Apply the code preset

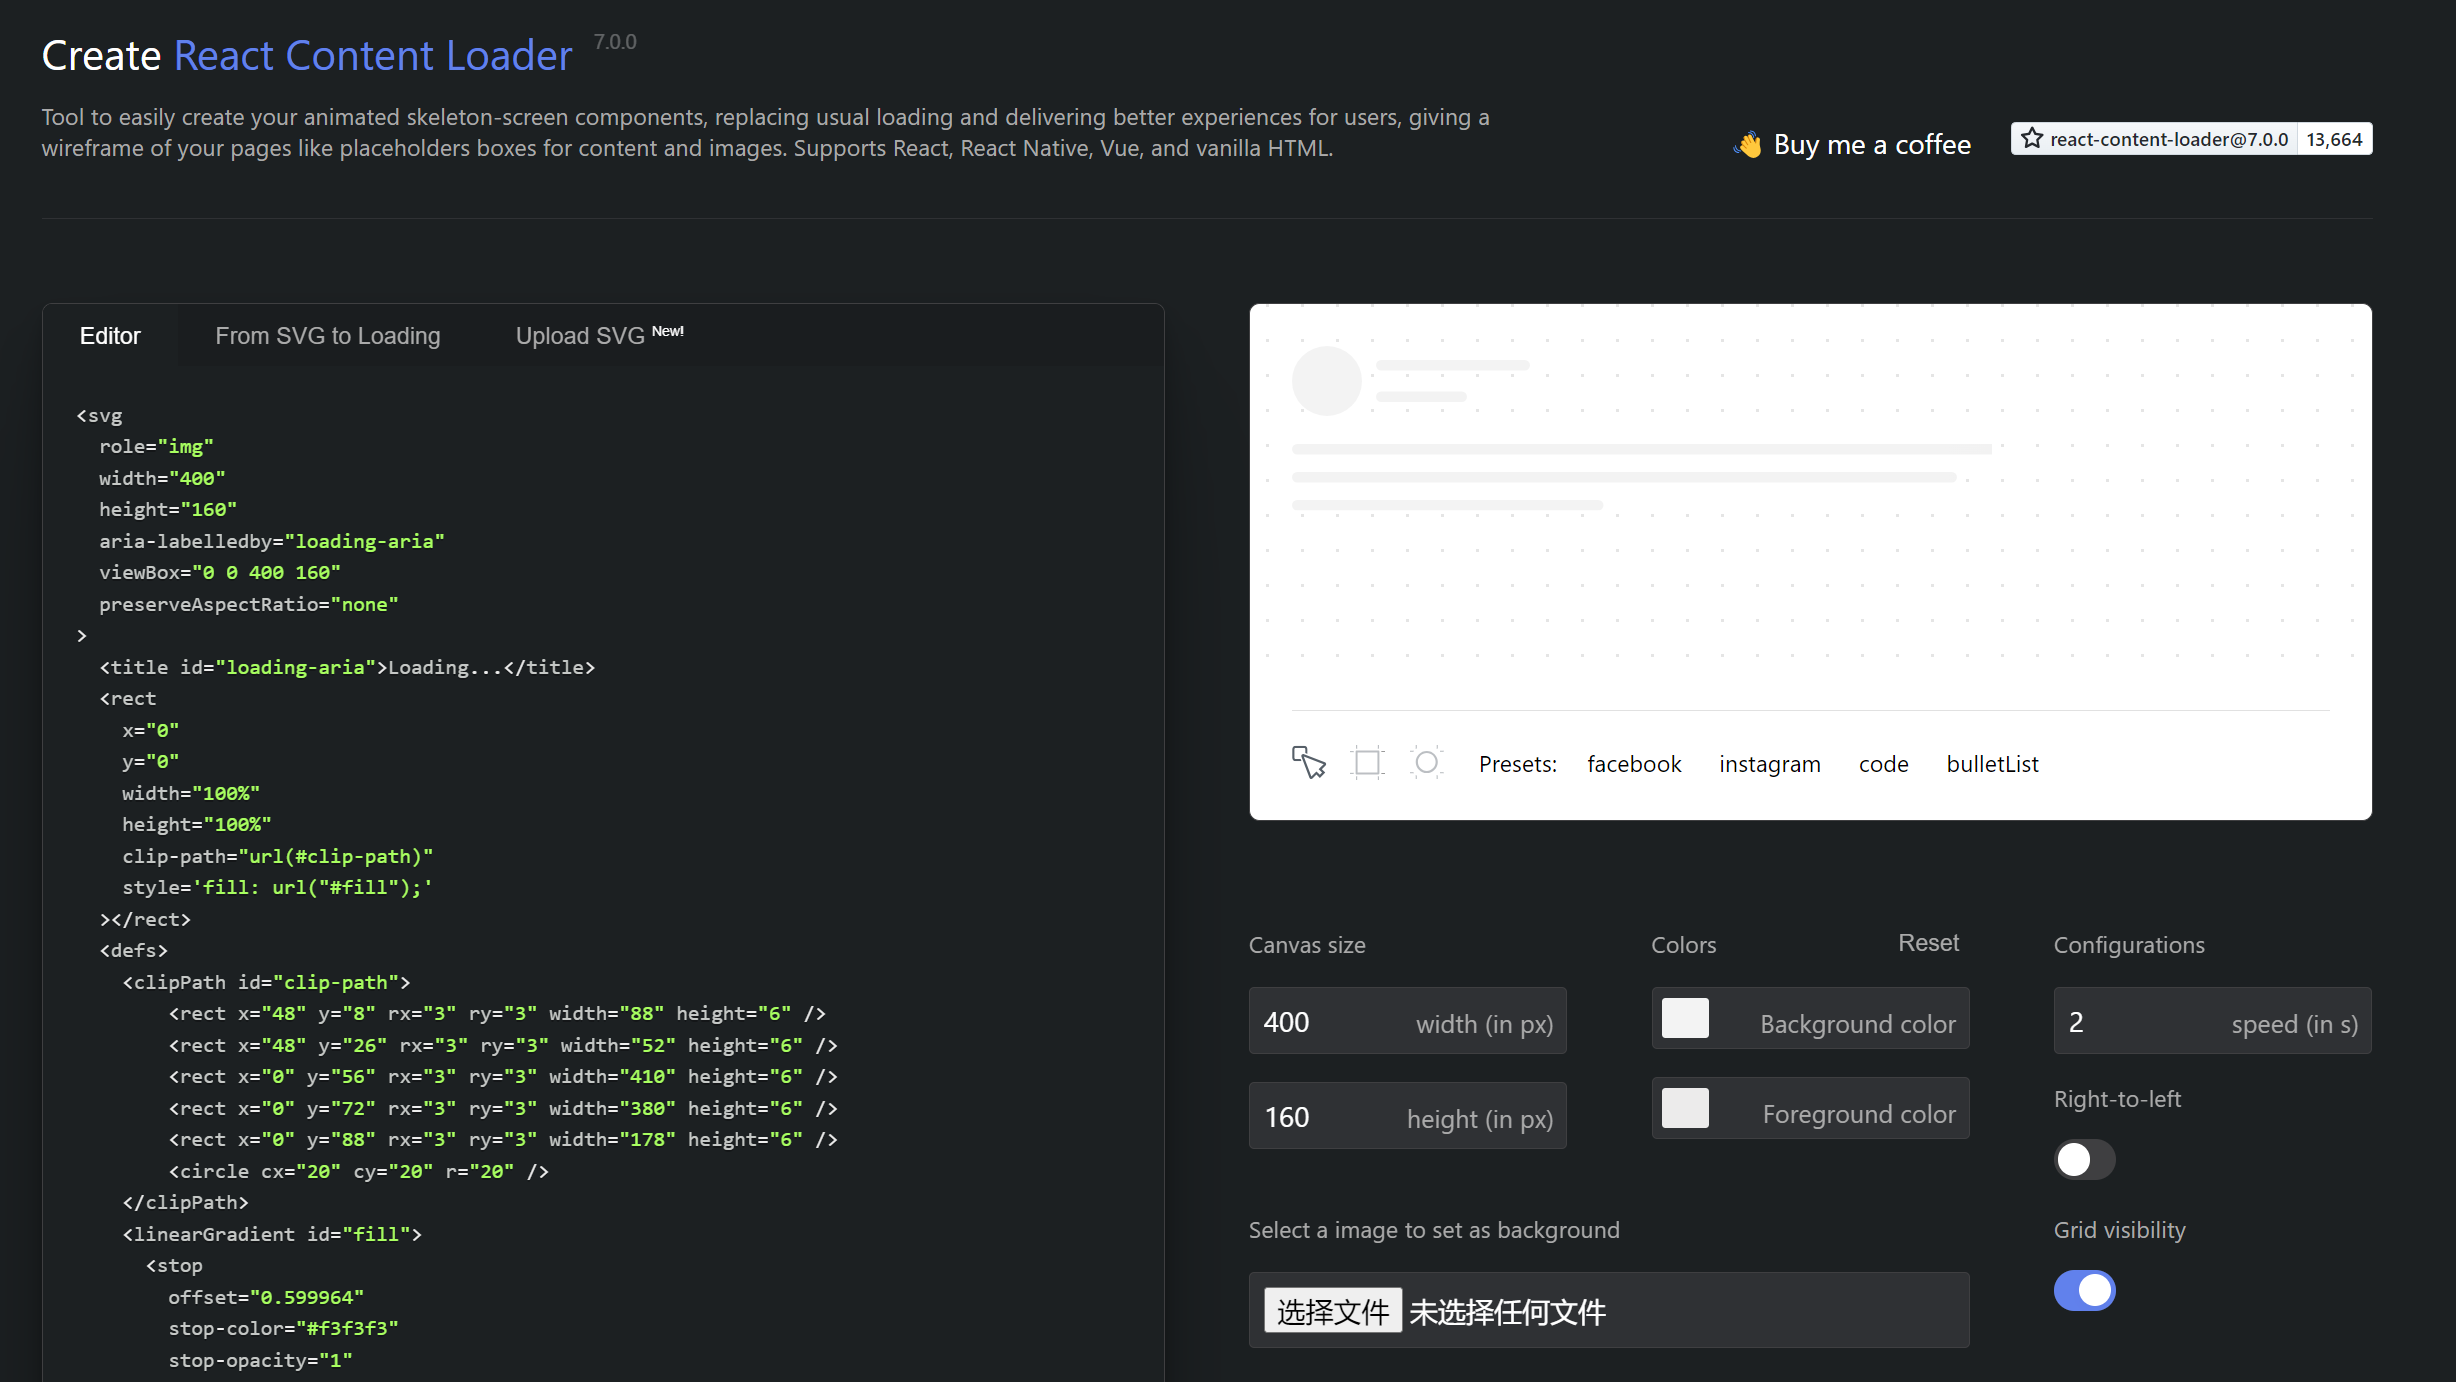[1883, 763]
